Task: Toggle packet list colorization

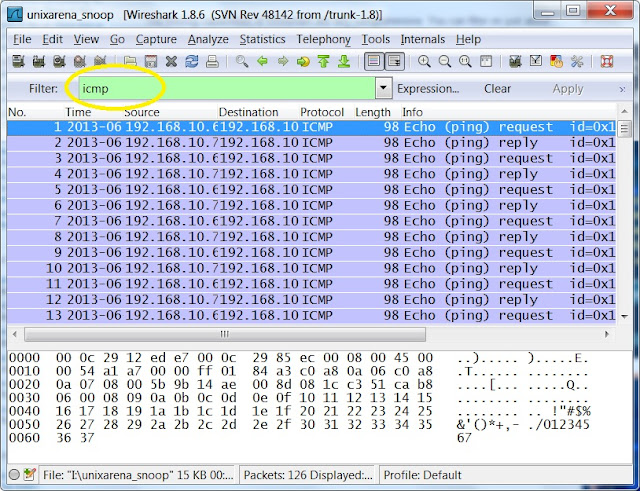Action: tap(374, 62)
